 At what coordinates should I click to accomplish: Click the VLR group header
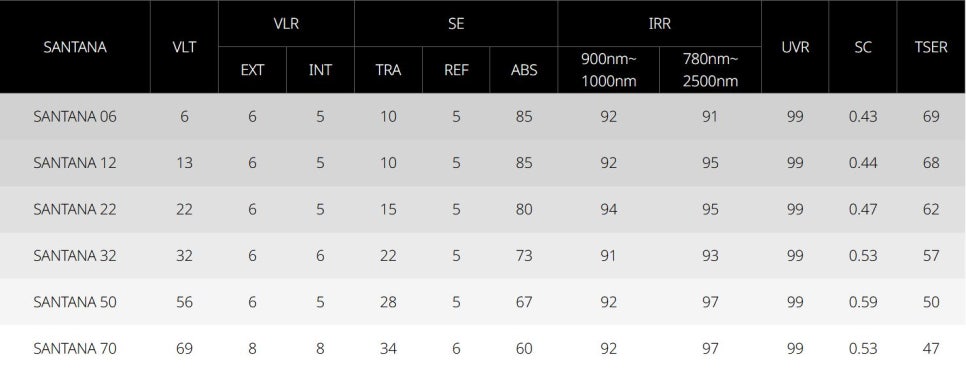[x=286, y=23]
